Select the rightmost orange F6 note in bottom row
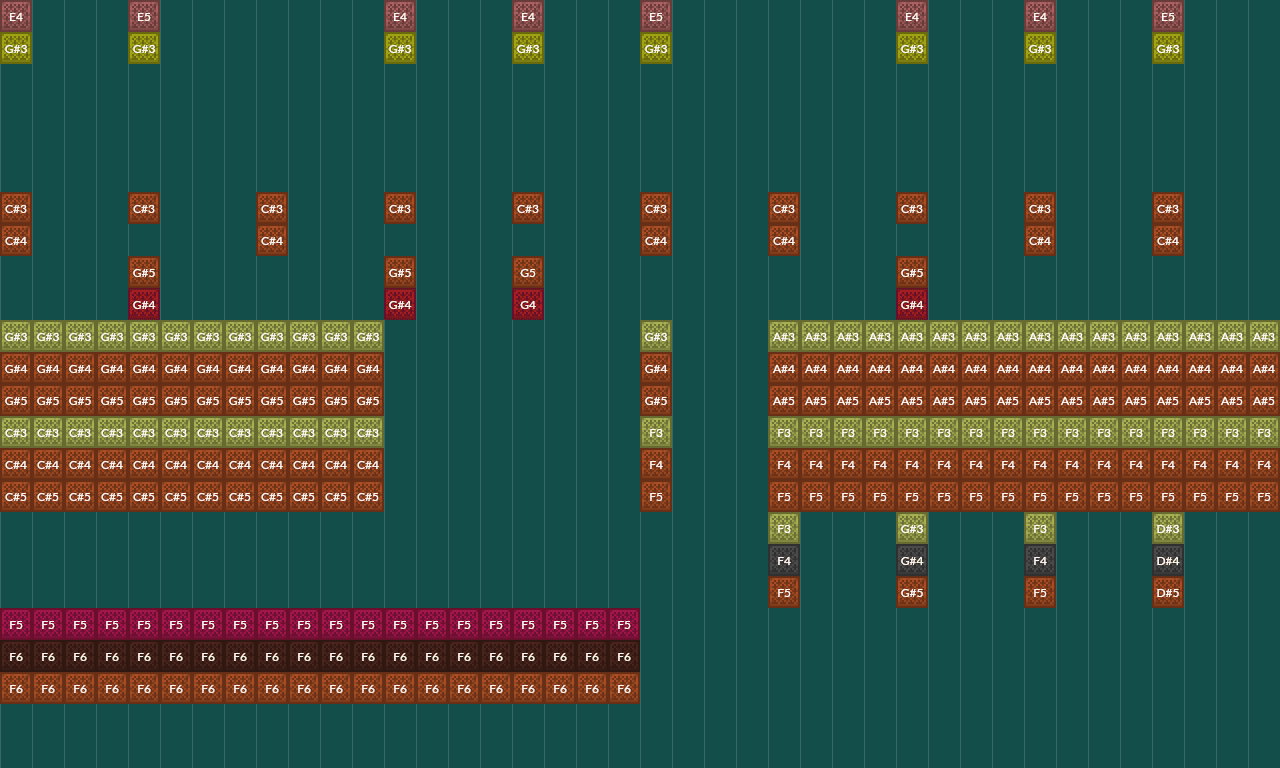This screenshot has width=1280, height=768. pyautogui.click(x=624, y=688)
